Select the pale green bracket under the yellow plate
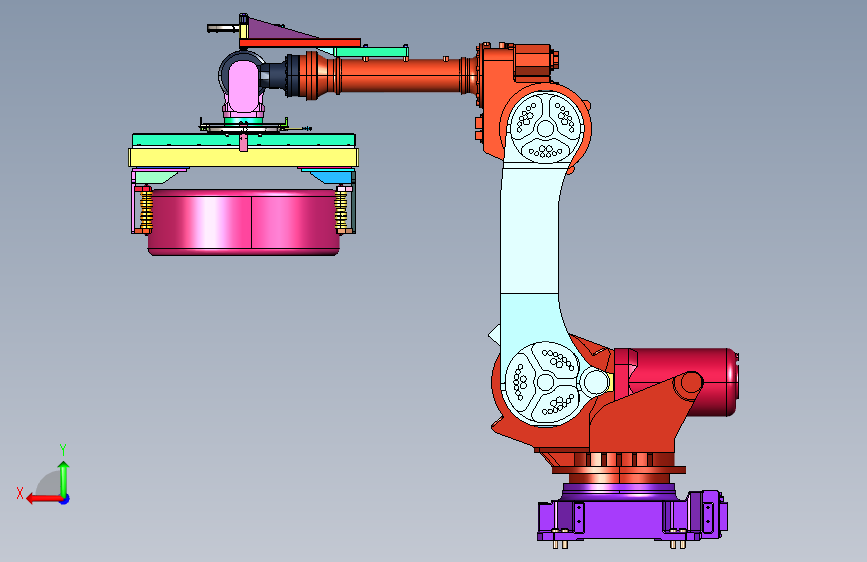The image size is (867, 562). coord(156,177)
